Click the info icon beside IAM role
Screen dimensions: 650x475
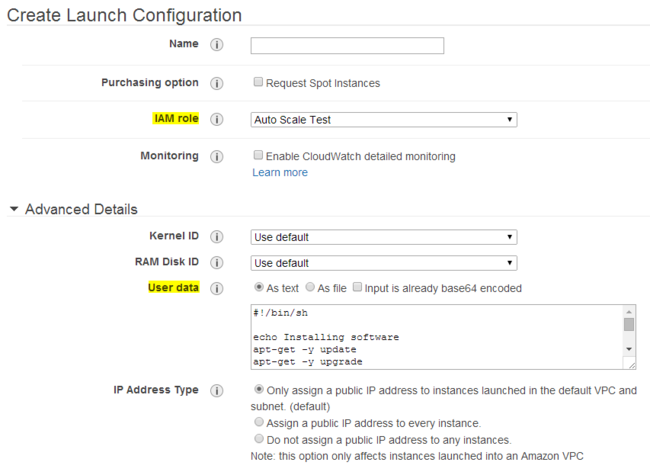click(217, 119)
